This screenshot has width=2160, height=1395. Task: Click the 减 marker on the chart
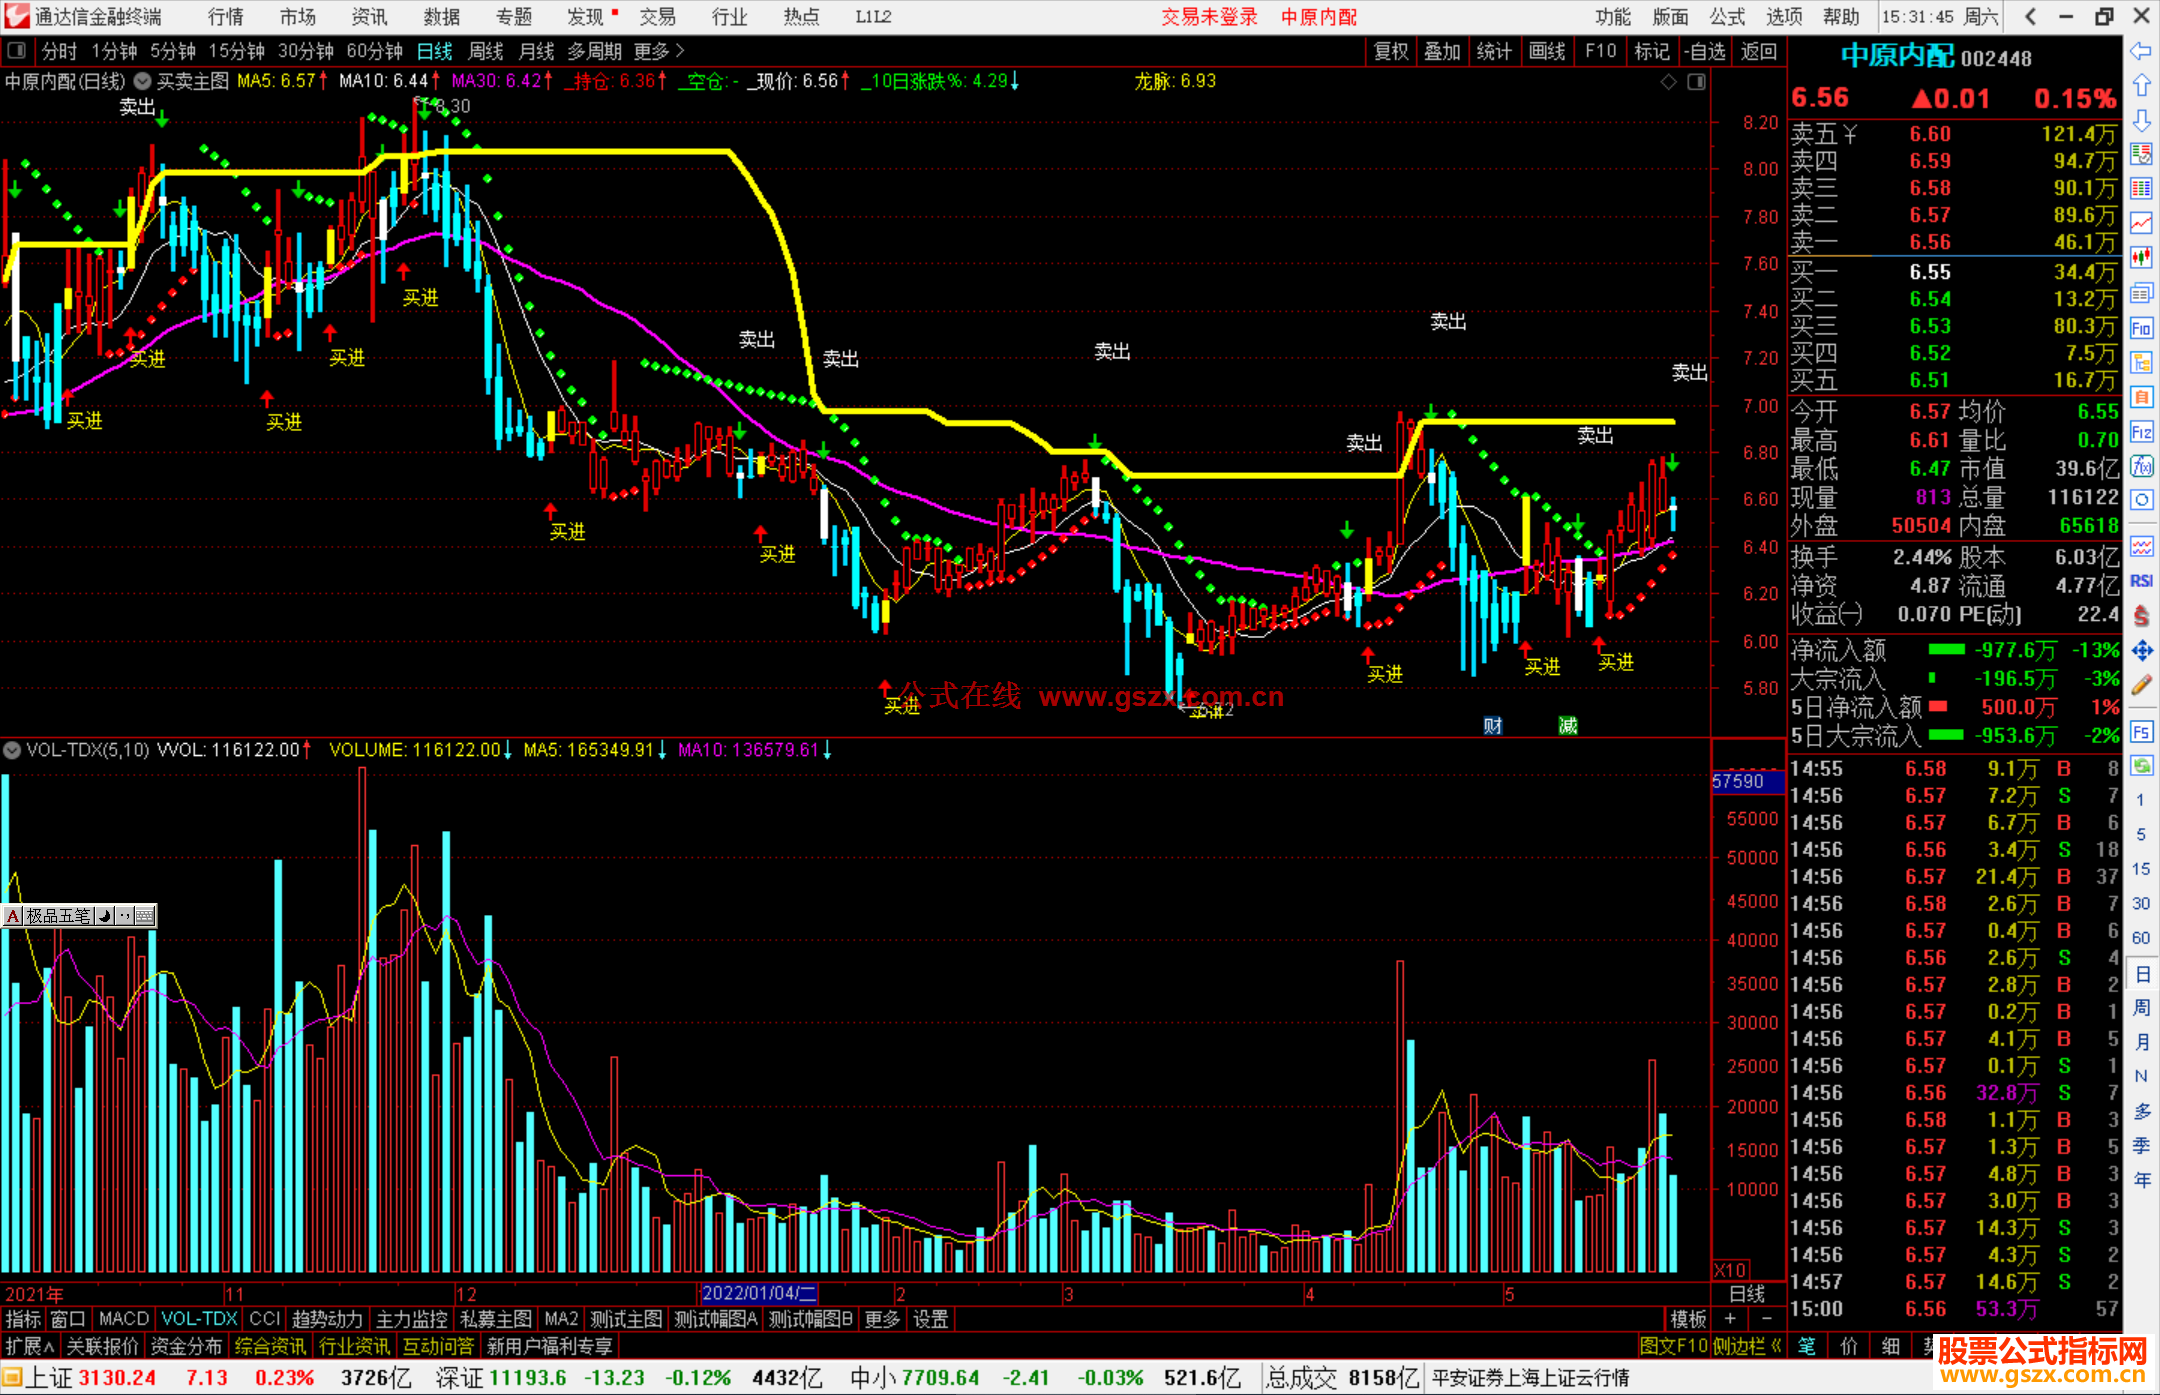1567,725
